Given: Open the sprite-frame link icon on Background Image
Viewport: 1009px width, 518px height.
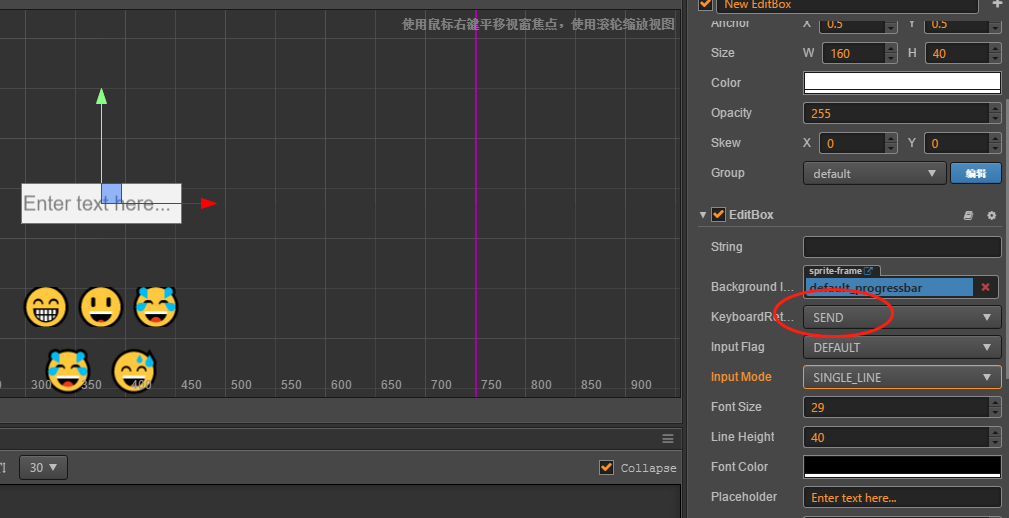Looking at the screenshot, I should click(868, 271).
